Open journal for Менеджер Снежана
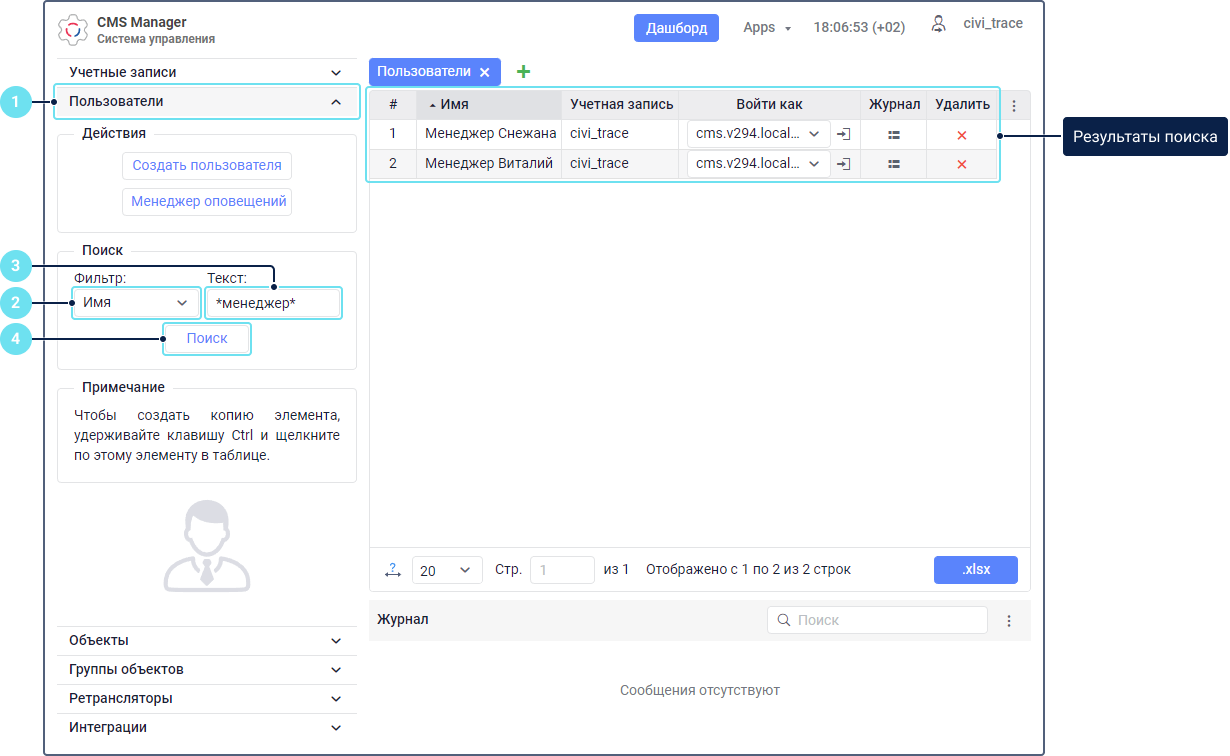Viewport: 1230px width, 756px height. [894, 134]
